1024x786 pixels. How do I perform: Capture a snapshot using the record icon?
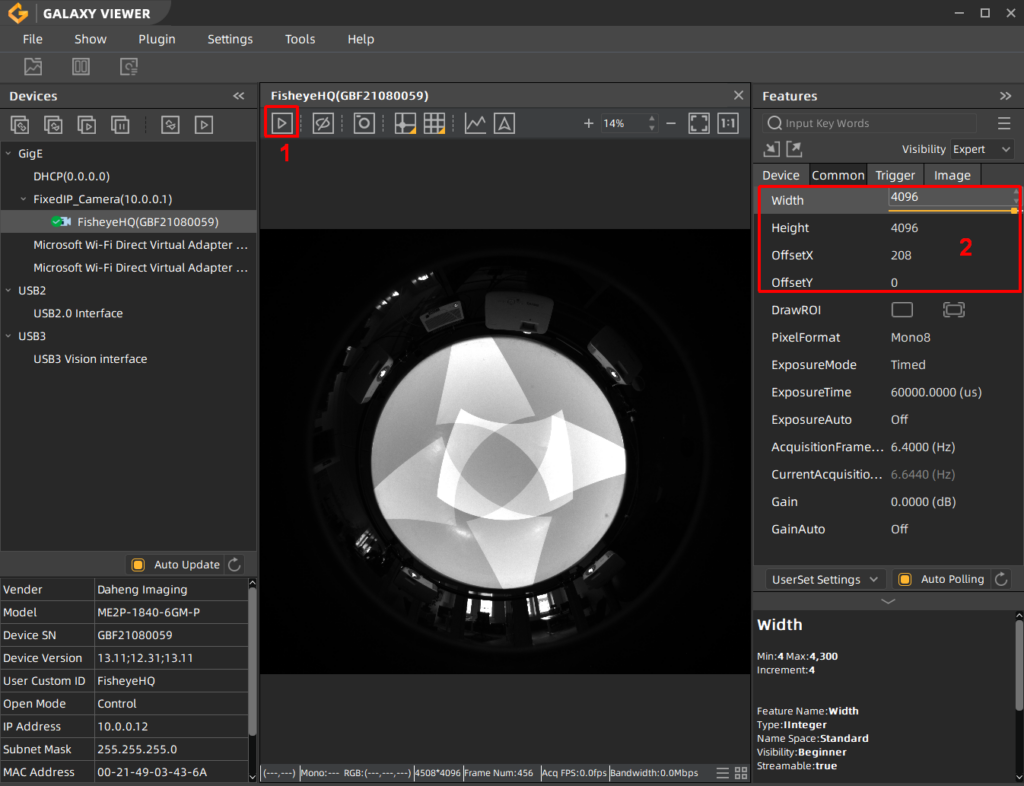[364, 122]
